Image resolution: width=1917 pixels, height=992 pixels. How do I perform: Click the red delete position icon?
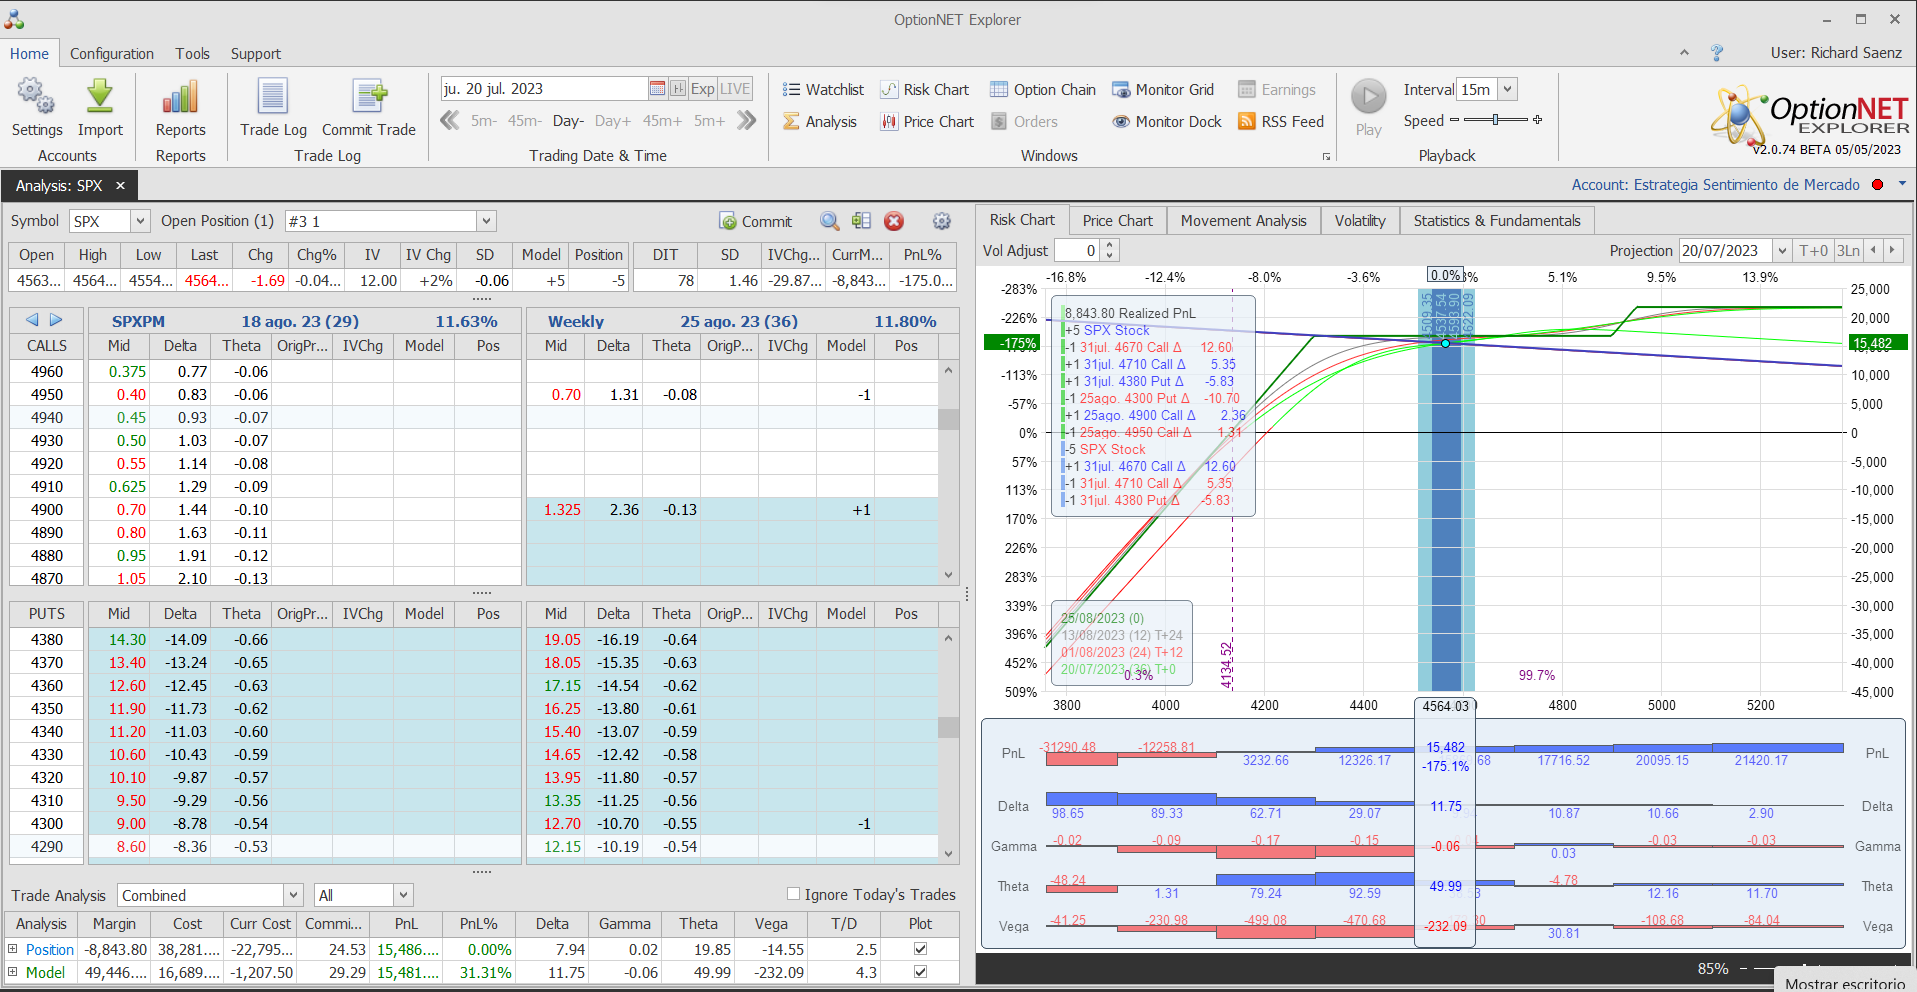894,221
